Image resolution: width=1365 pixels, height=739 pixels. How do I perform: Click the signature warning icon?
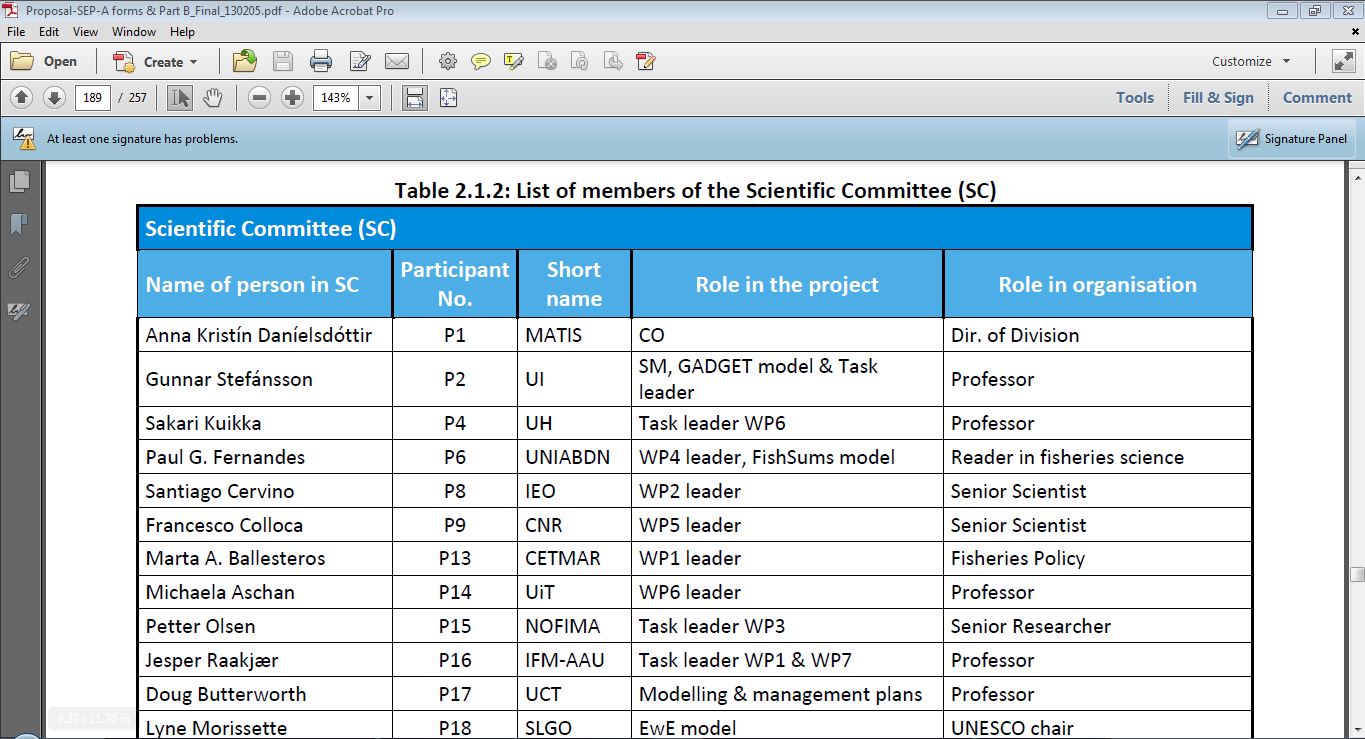coord(23,139)
